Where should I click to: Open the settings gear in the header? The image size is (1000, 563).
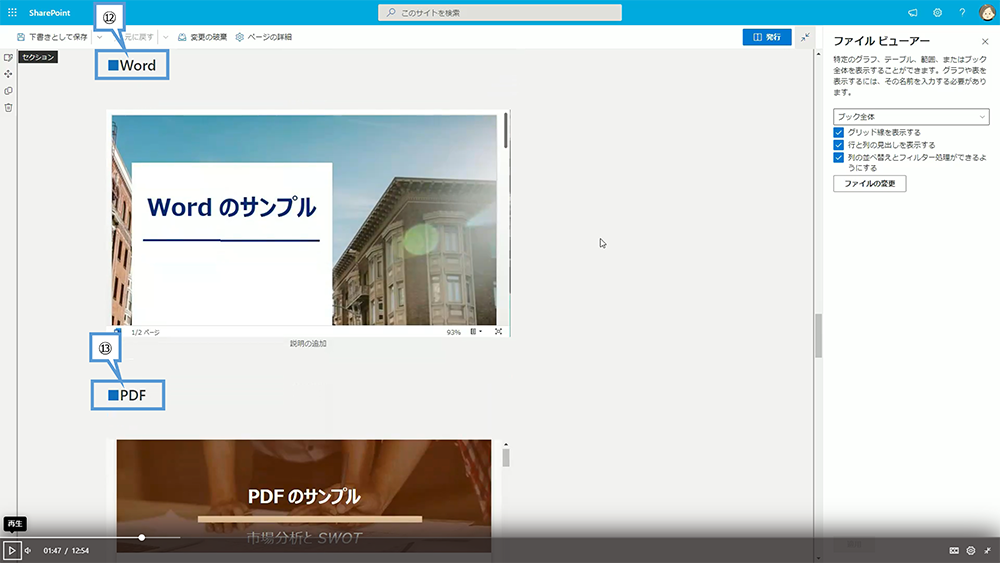938,13
